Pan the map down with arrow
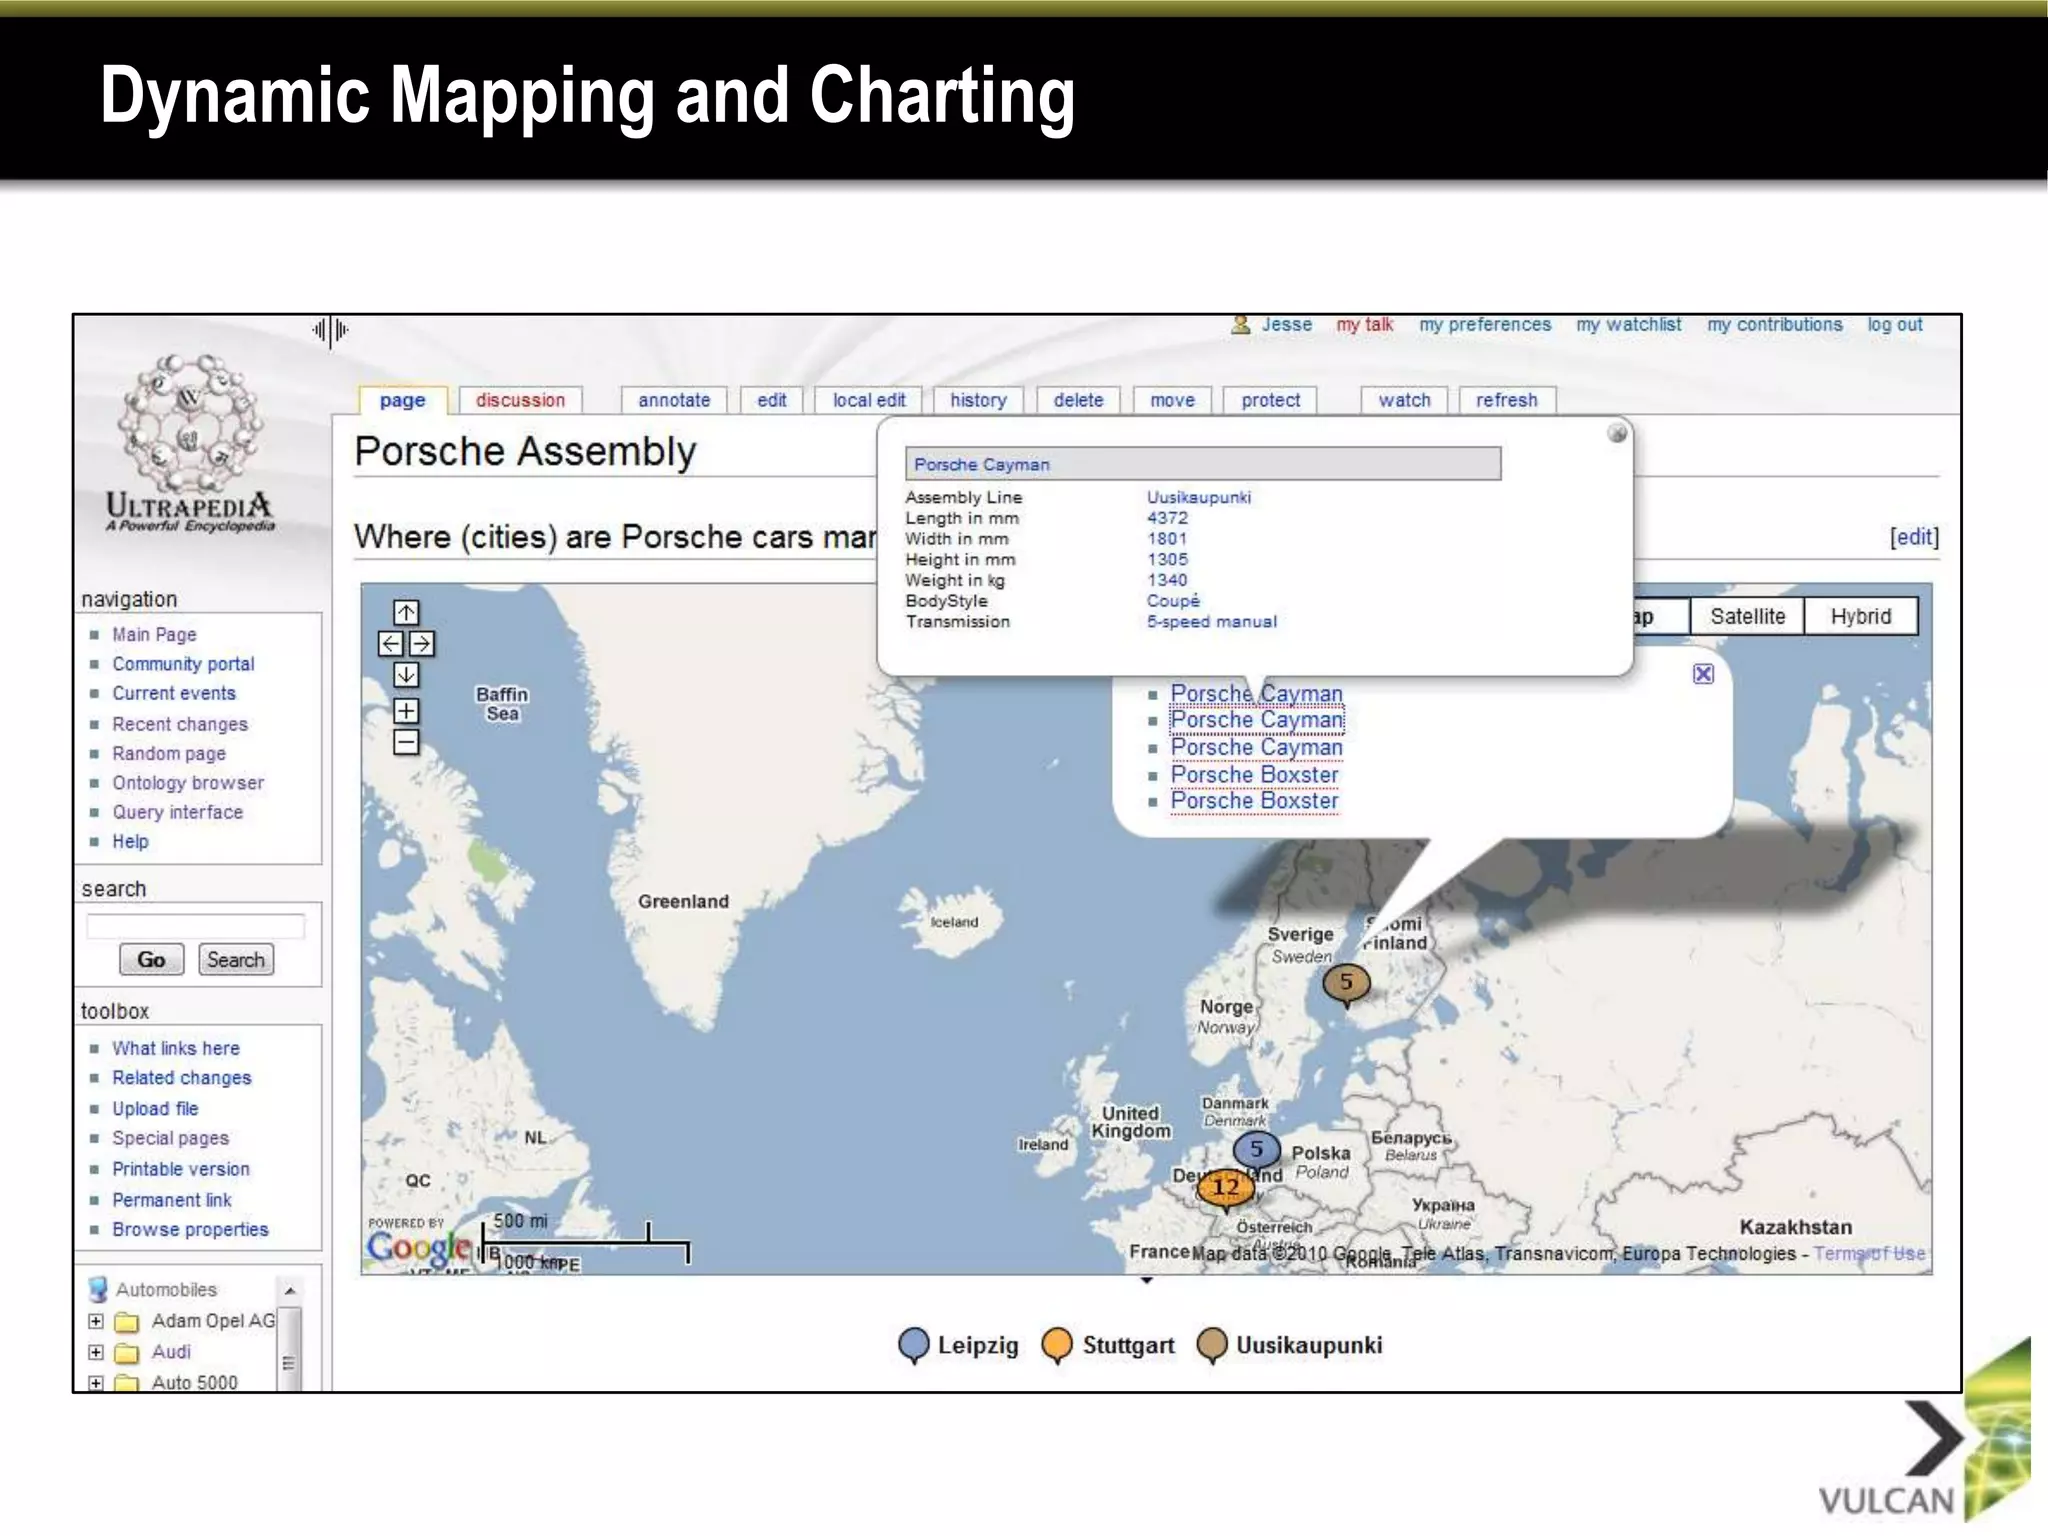 (x=406, y=675)
